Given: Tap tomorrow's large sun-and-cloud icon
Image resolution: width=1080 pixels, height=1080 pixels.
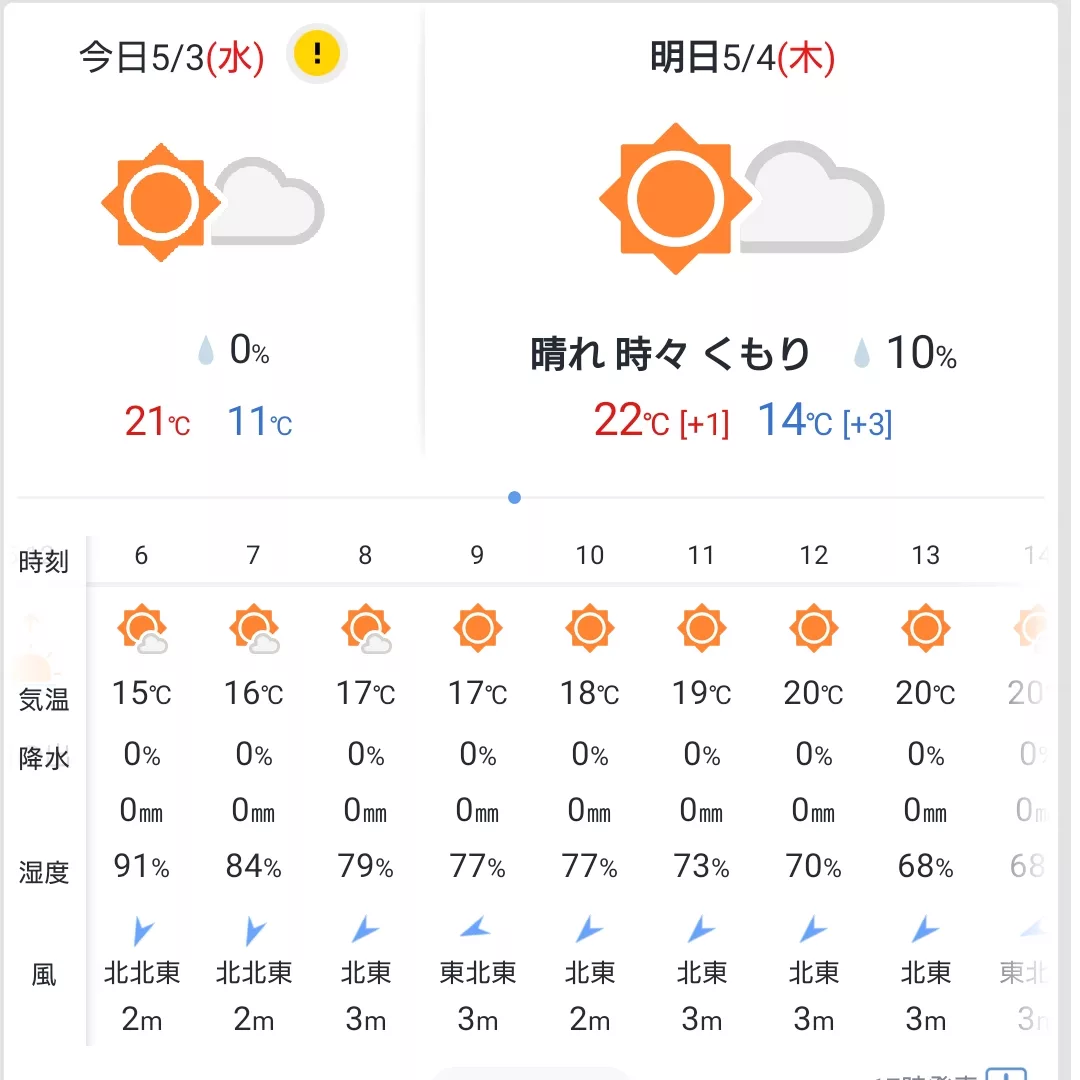Looking at the screenshot, I should tap(740, 198).
